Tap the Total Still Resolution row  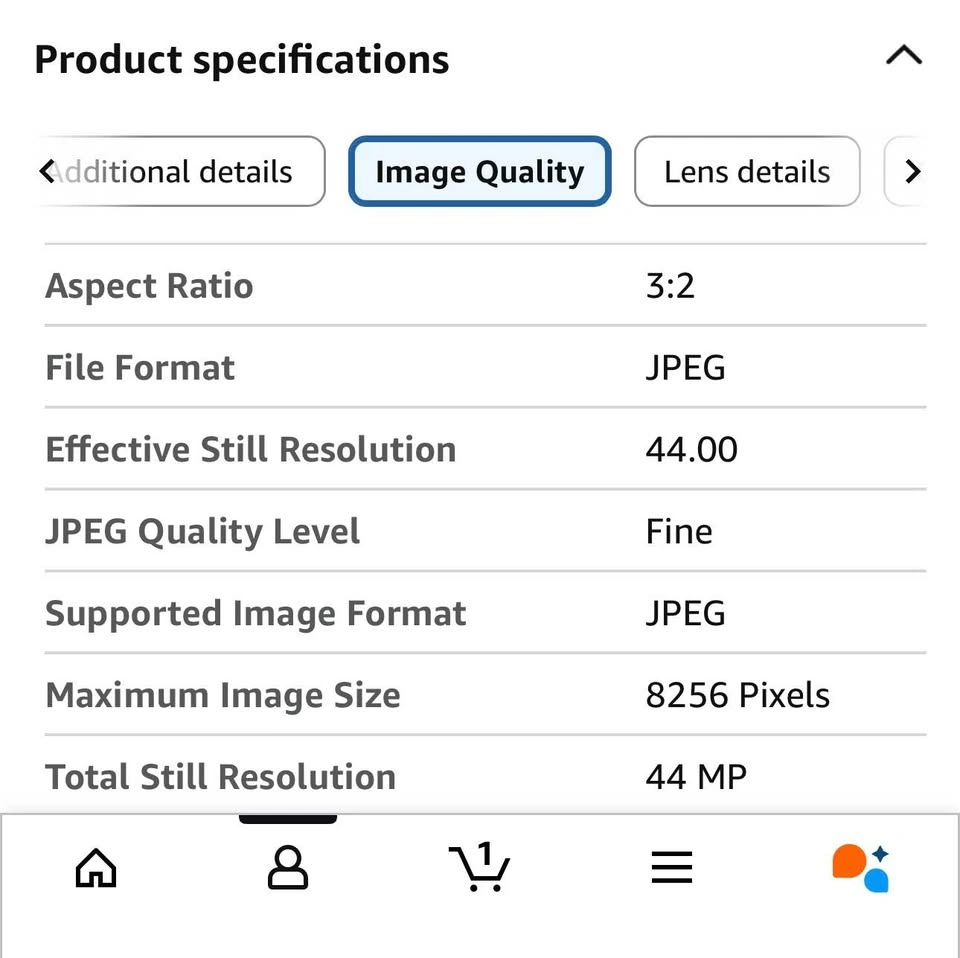(485, 776)
